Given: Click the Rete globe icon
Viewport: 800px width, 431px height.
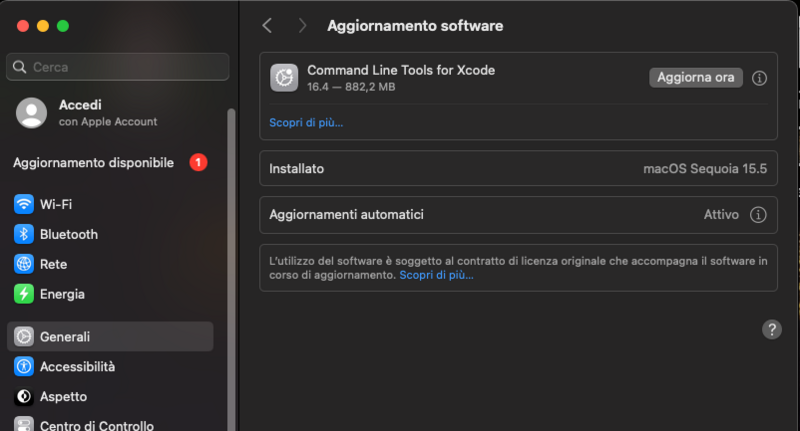Looking at the screenshot, I should pyautogui.click(x=24, y=264).
